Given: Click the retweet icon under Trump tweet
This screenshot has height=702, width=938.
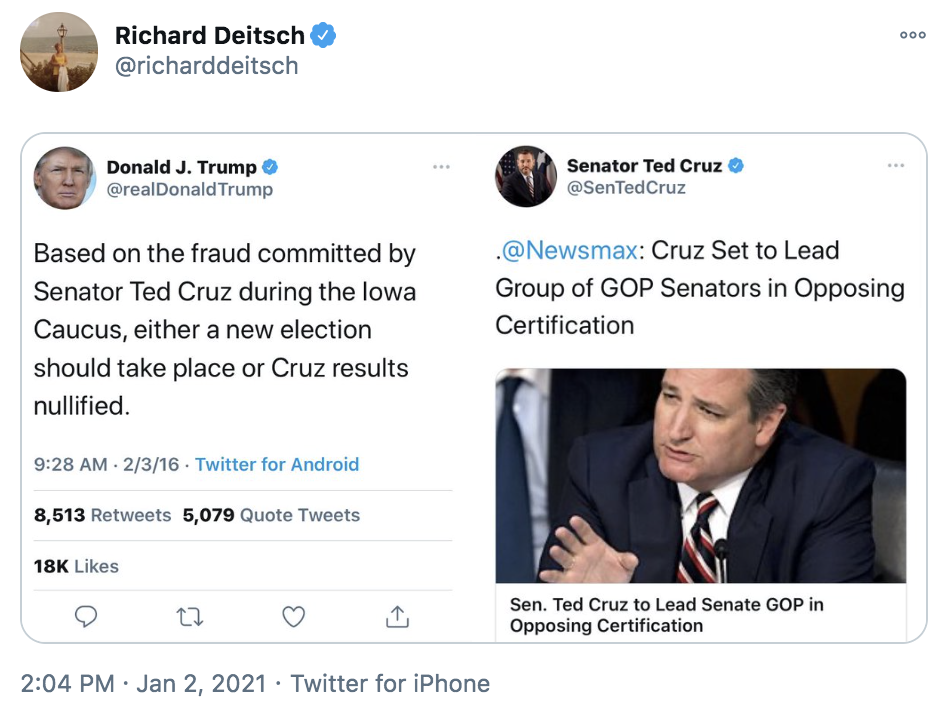Looking at the screenshot, I should [x=189, y=617].
